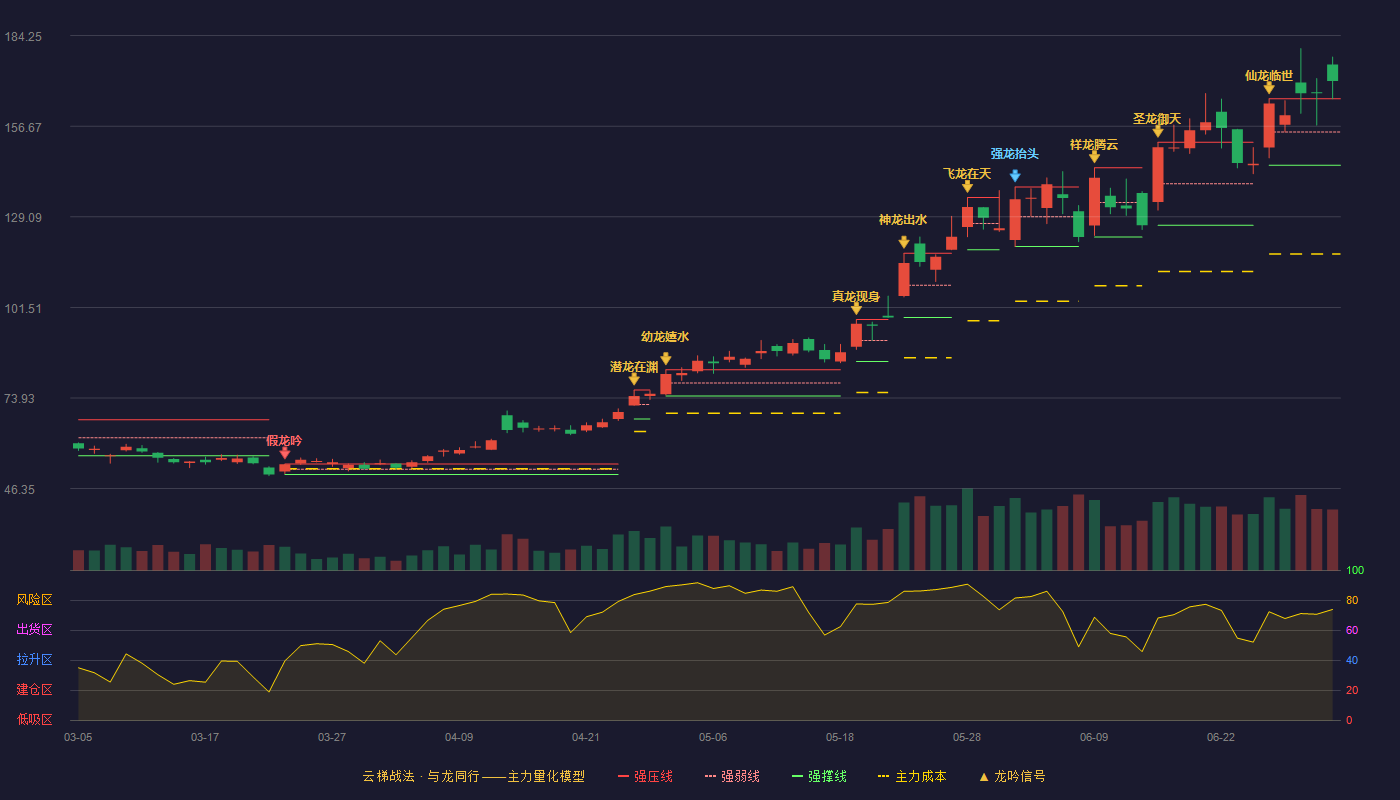This screenshot has height=800, width=1400.
Task: Select the large red candlestick under 圣龙御天
Action: tap(1158, 175)
